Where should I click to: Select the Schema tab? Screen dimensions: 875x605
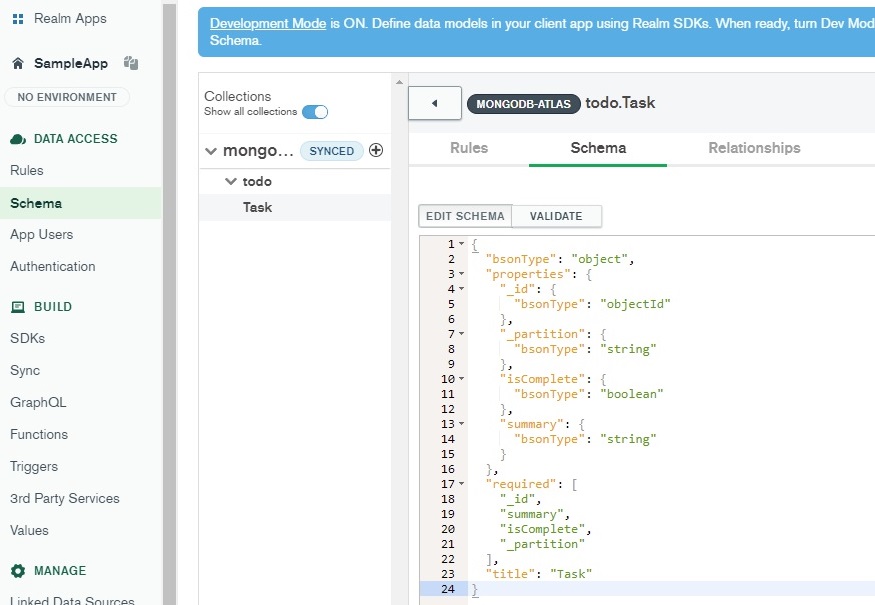(x=598, y=148)
